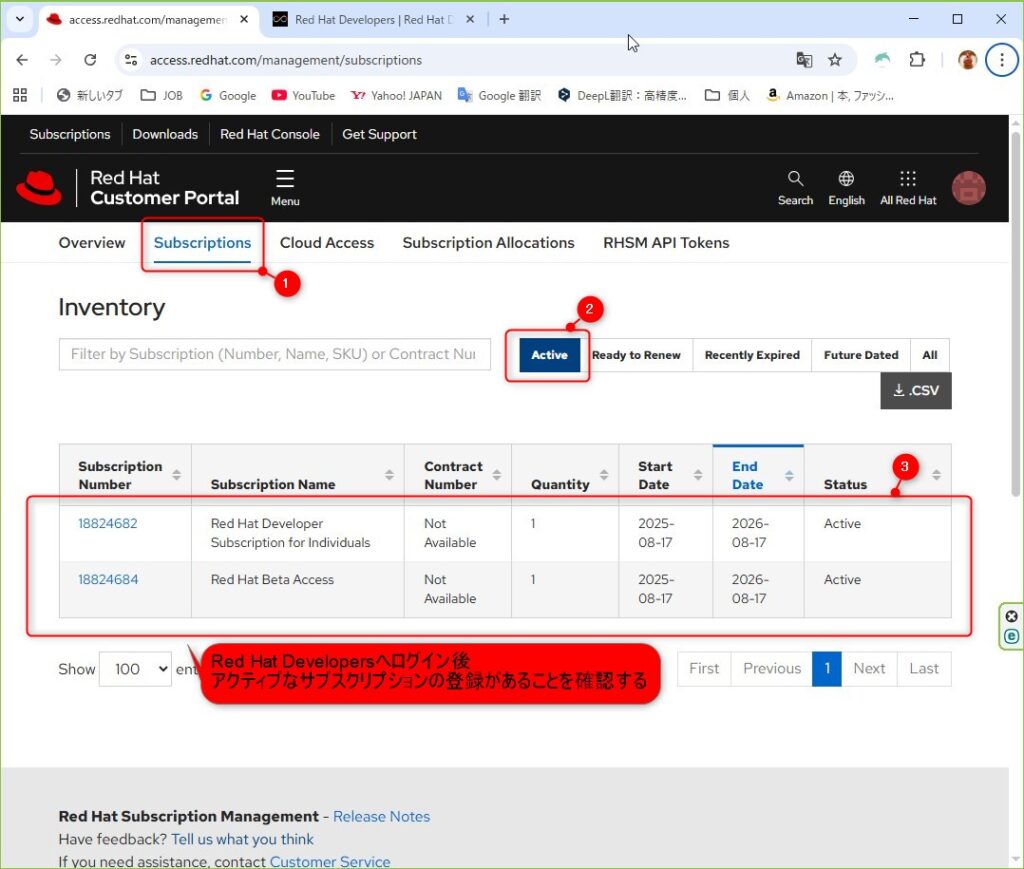Open the Red Hat user avatar
This screenshot has width=1024, height=869.
(968, 188)
